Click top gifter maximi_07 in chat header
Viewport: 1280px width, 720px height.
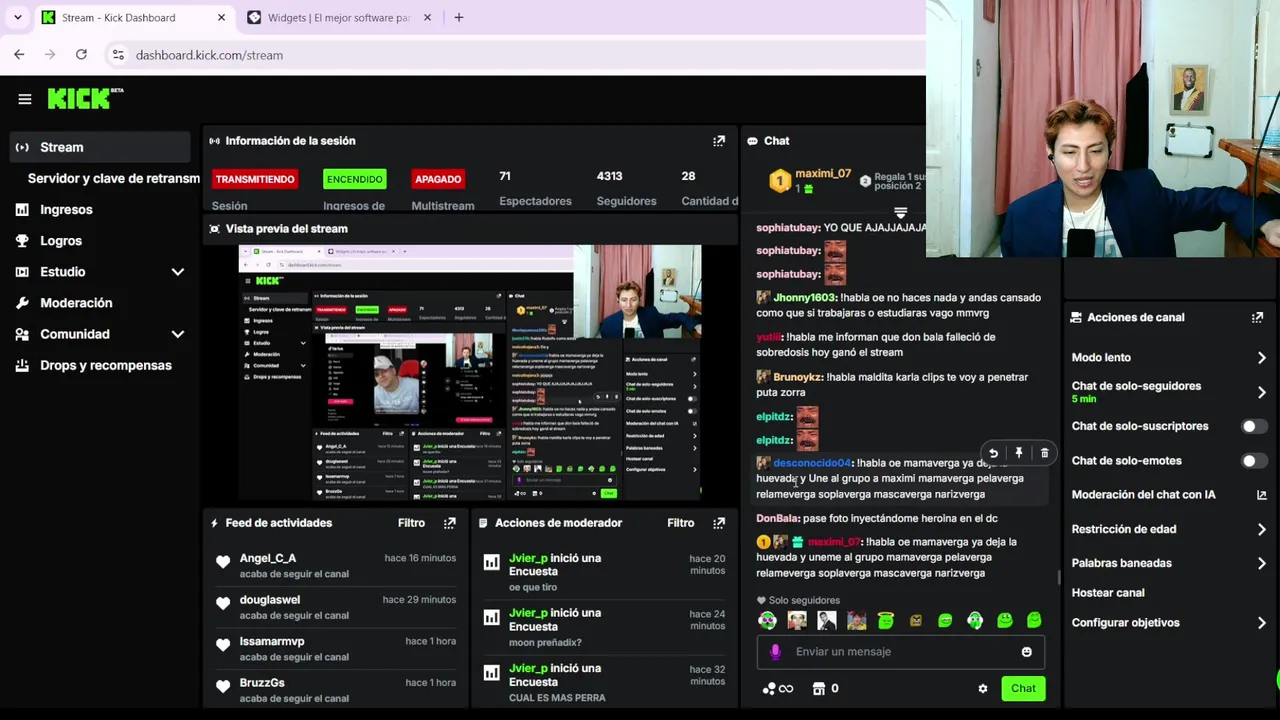click(x=823, y=174)
